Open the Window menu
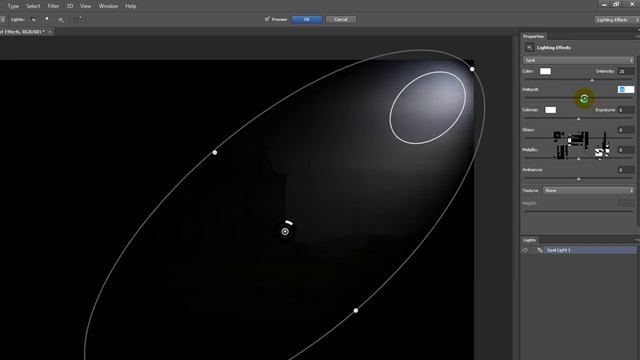This screenshot has height=360, width=640. coord(108,6)
